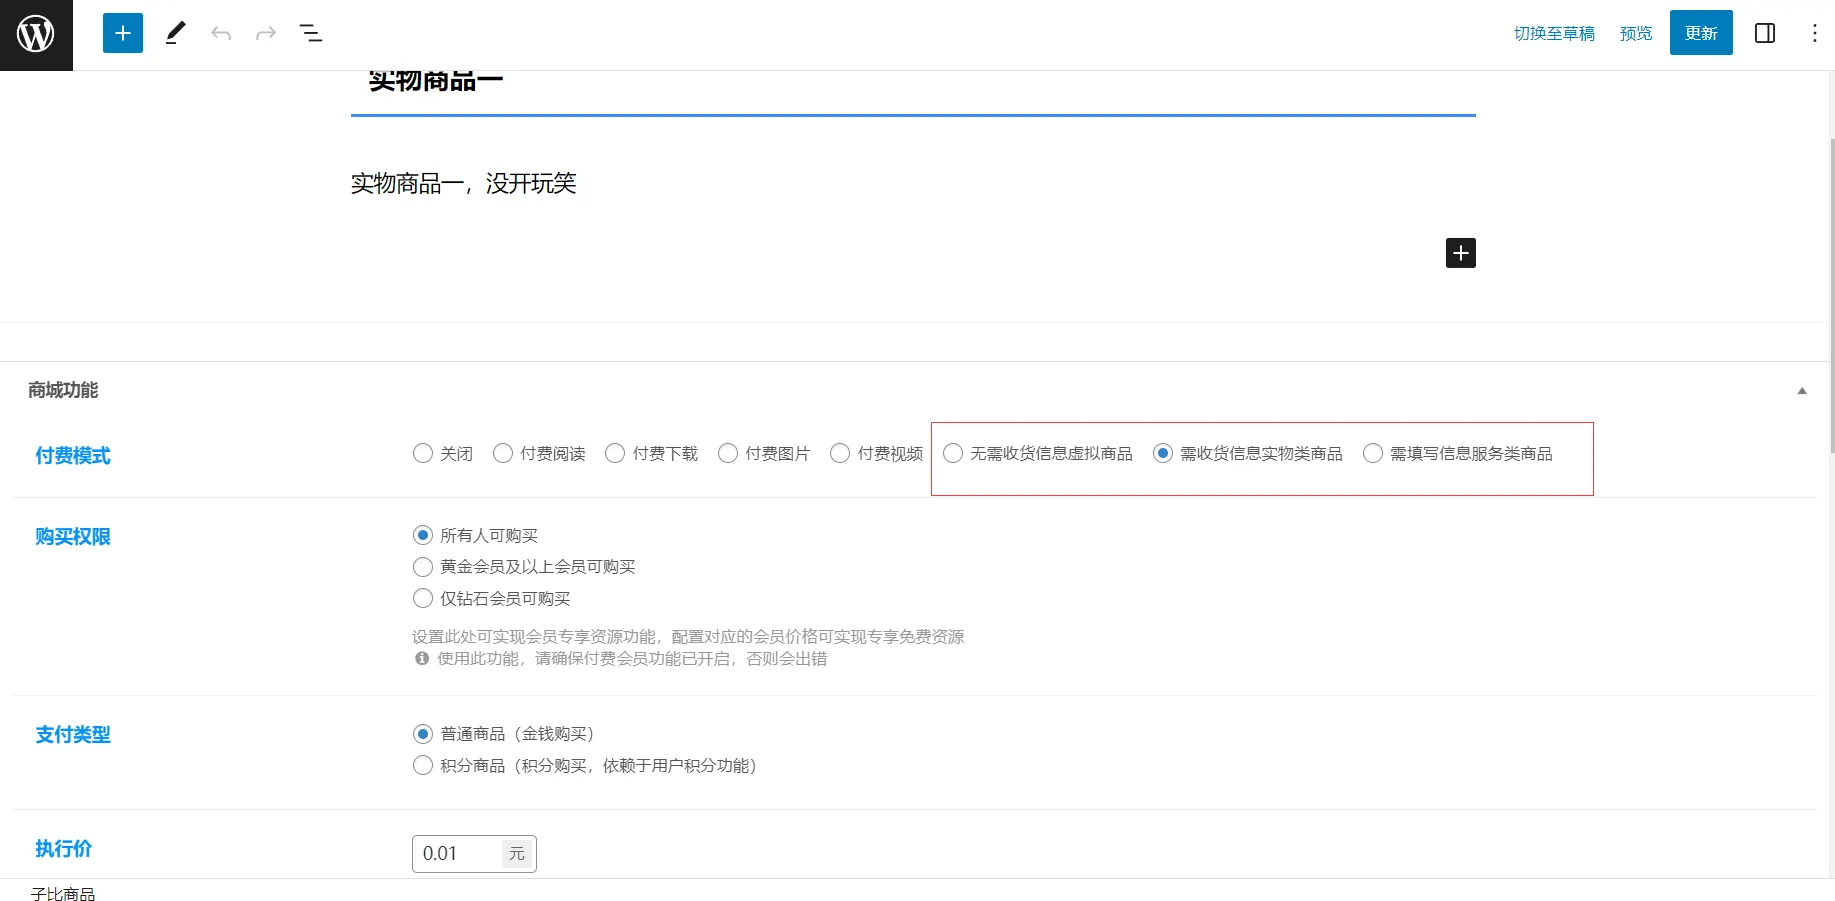Select the 付费下载 radio option
Image resolution: width=1835 pixels, height=901 pixels.
click(x=615, y=454)
